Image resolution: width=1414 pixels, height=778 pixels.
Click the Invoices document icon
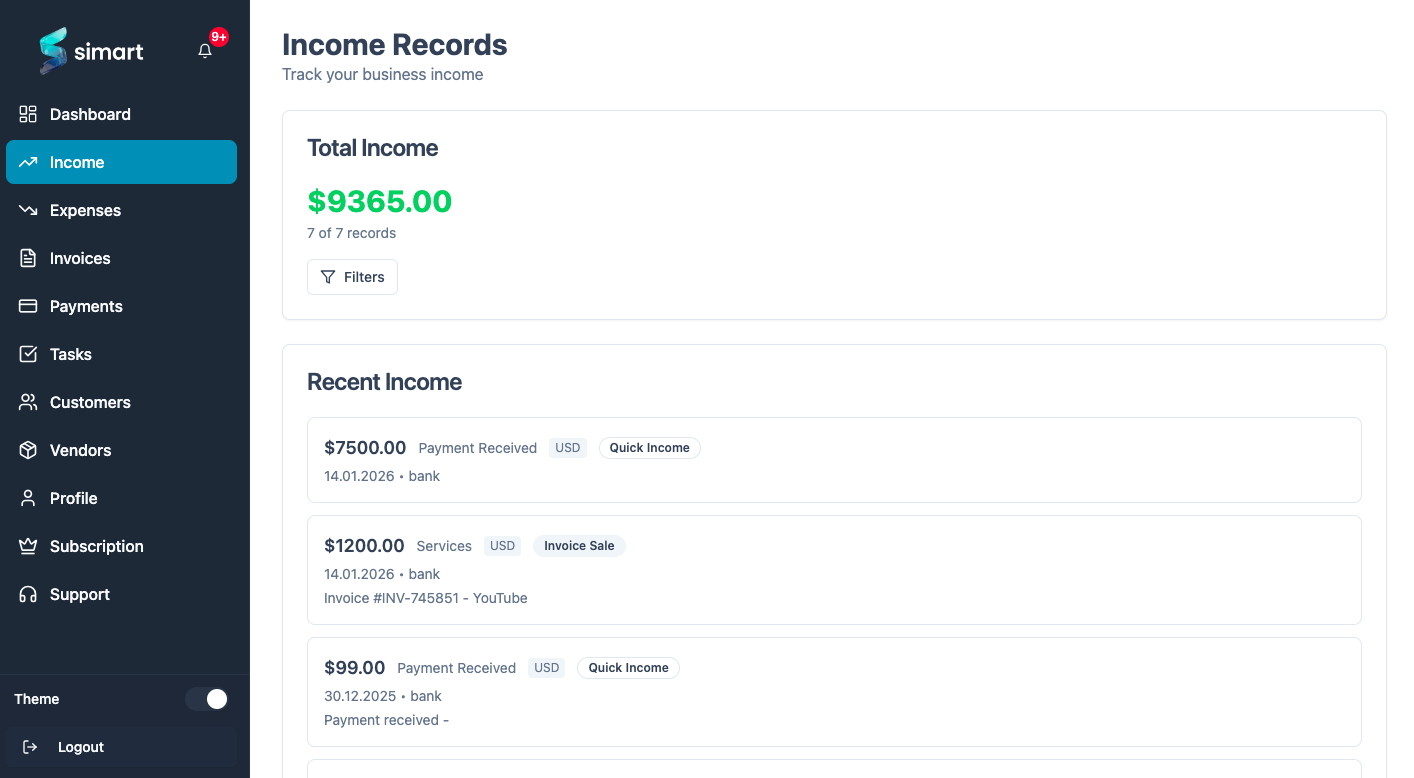coord(28,258)
